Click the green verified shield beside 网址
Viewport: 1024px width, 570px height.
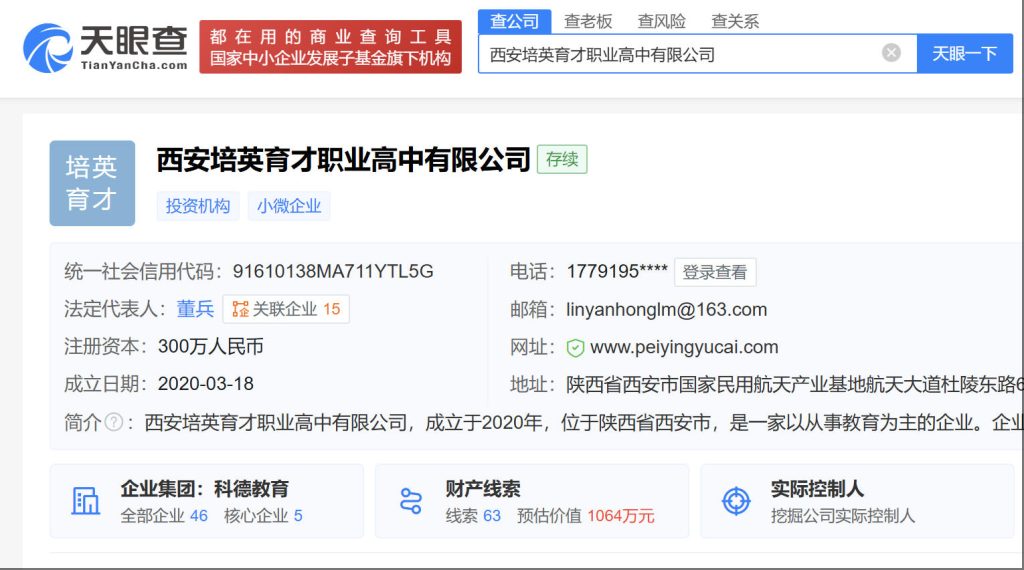point(575,348)
